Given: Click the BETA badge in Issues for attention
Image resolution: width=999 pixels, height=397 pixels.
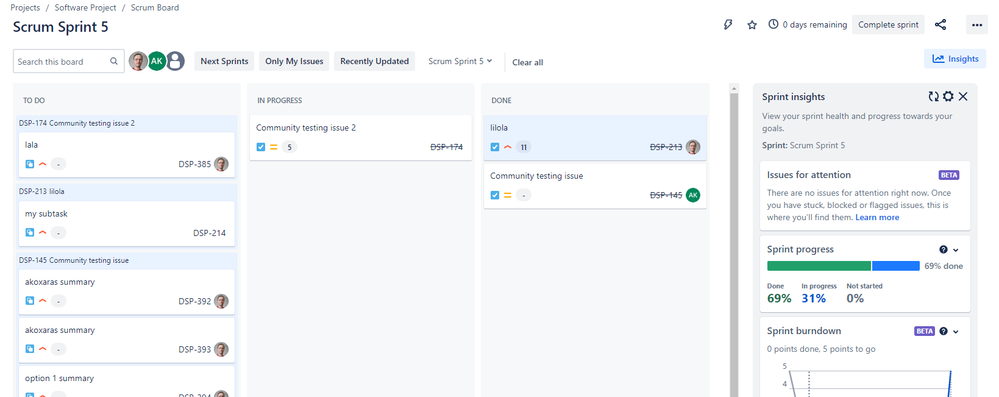Looking at the screenshot, I should click(x=949, y=175).
